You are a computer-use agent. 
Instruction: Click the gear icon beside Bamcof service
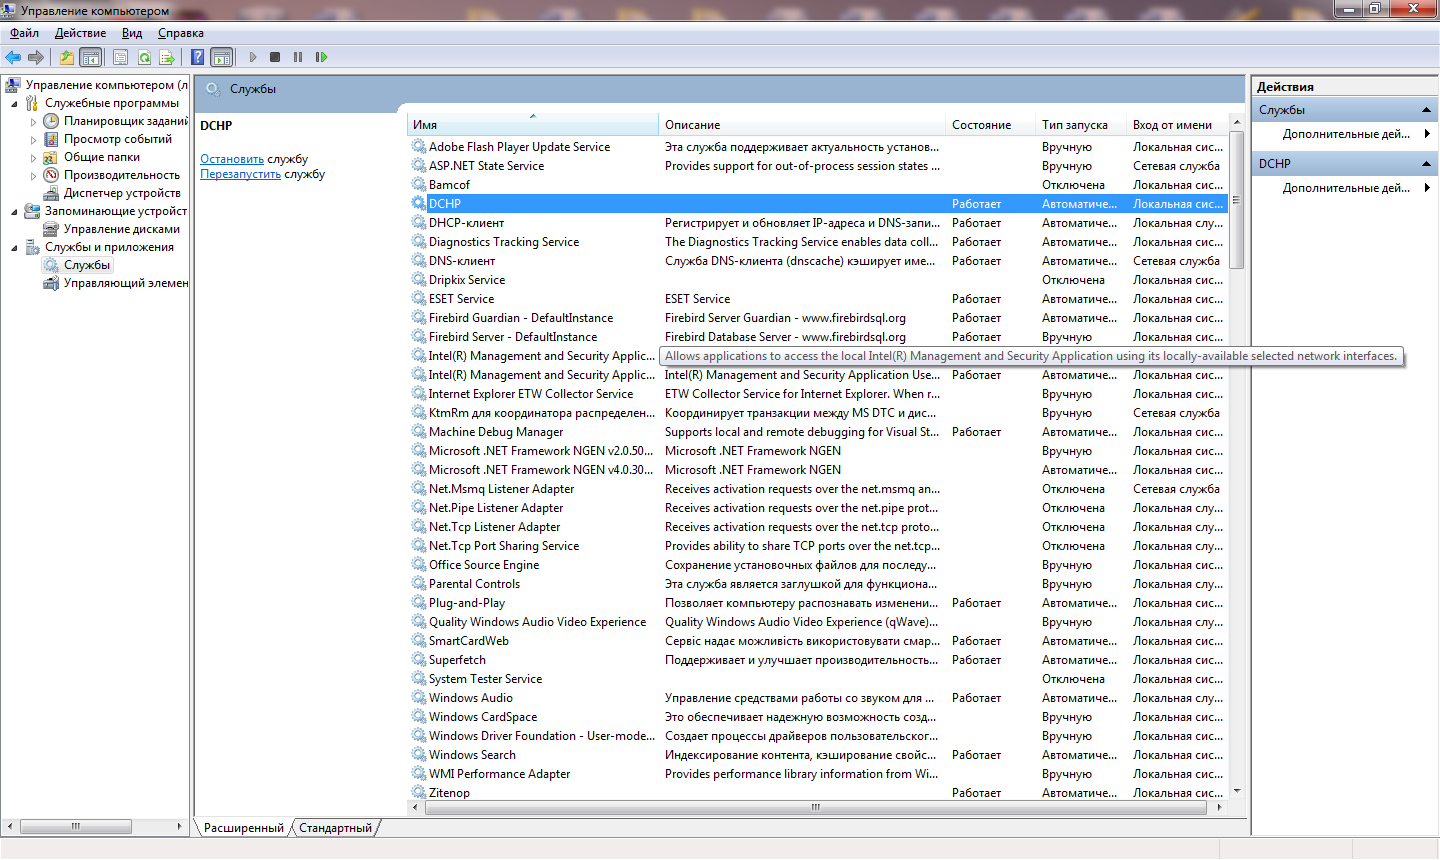point(419,185)
